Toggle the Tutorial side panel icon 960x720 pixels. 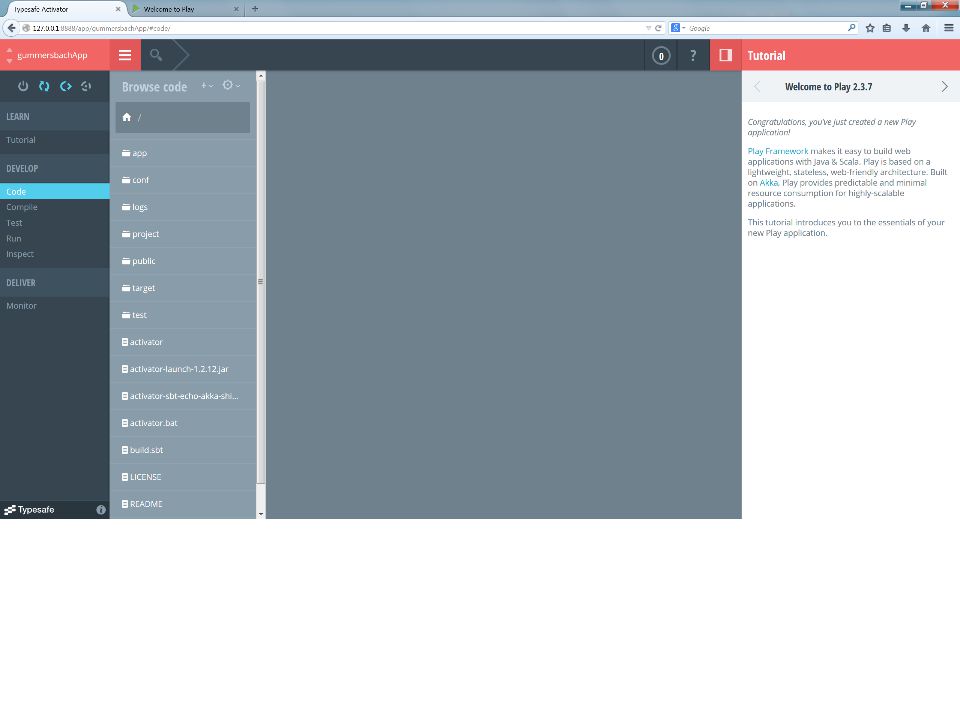tap(726, 55)
